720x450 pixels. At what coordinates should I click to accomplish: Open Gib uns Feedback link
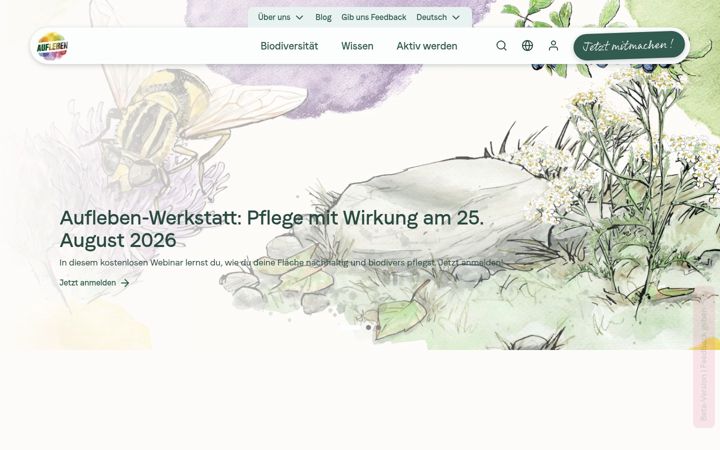point(374,17)
